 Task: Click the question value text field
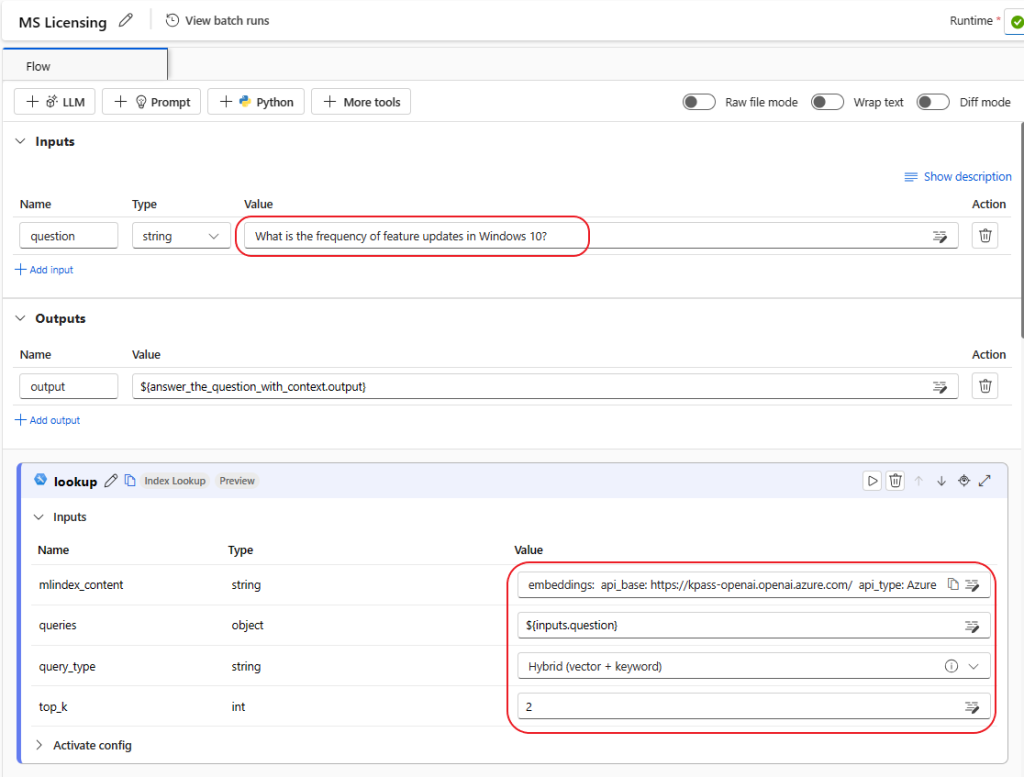pyautogui.click(x=601, y=236)
